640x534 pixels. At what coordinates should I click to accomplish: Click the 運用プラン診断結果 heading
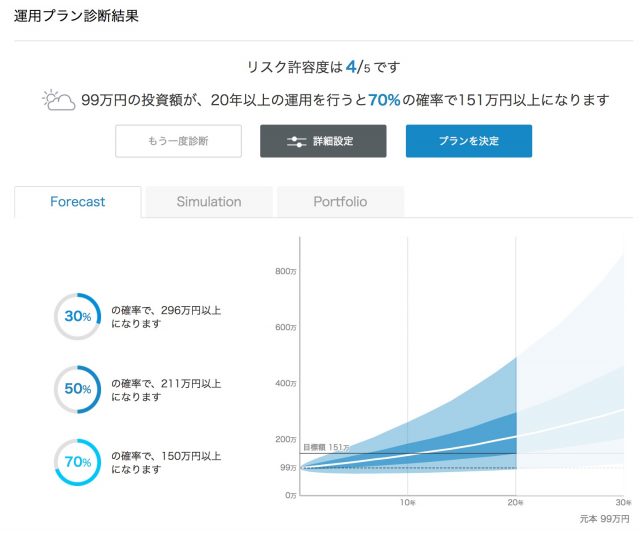77,16
